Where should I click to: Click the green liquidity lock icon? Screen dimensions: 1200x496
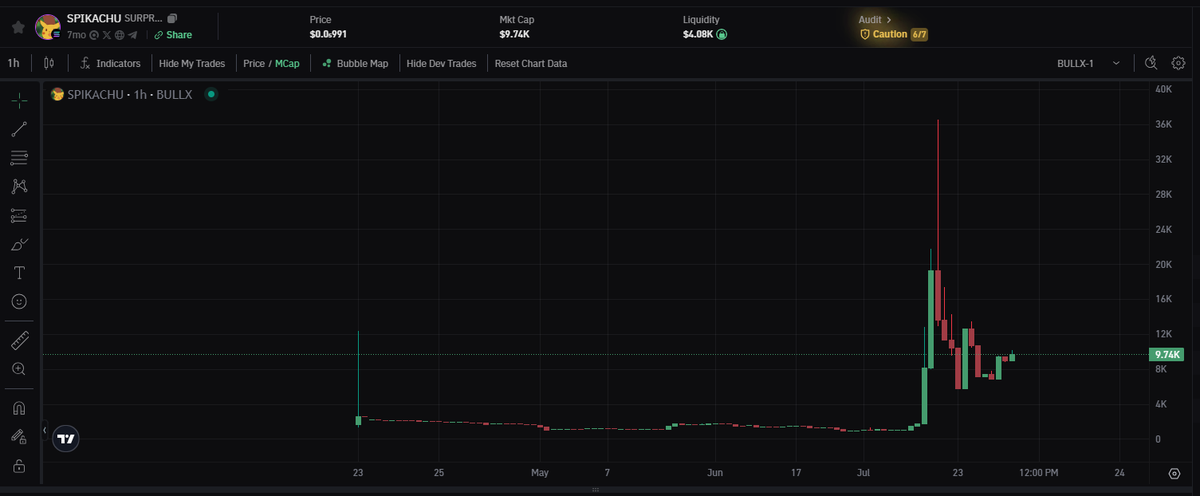[x=722, y=34]
